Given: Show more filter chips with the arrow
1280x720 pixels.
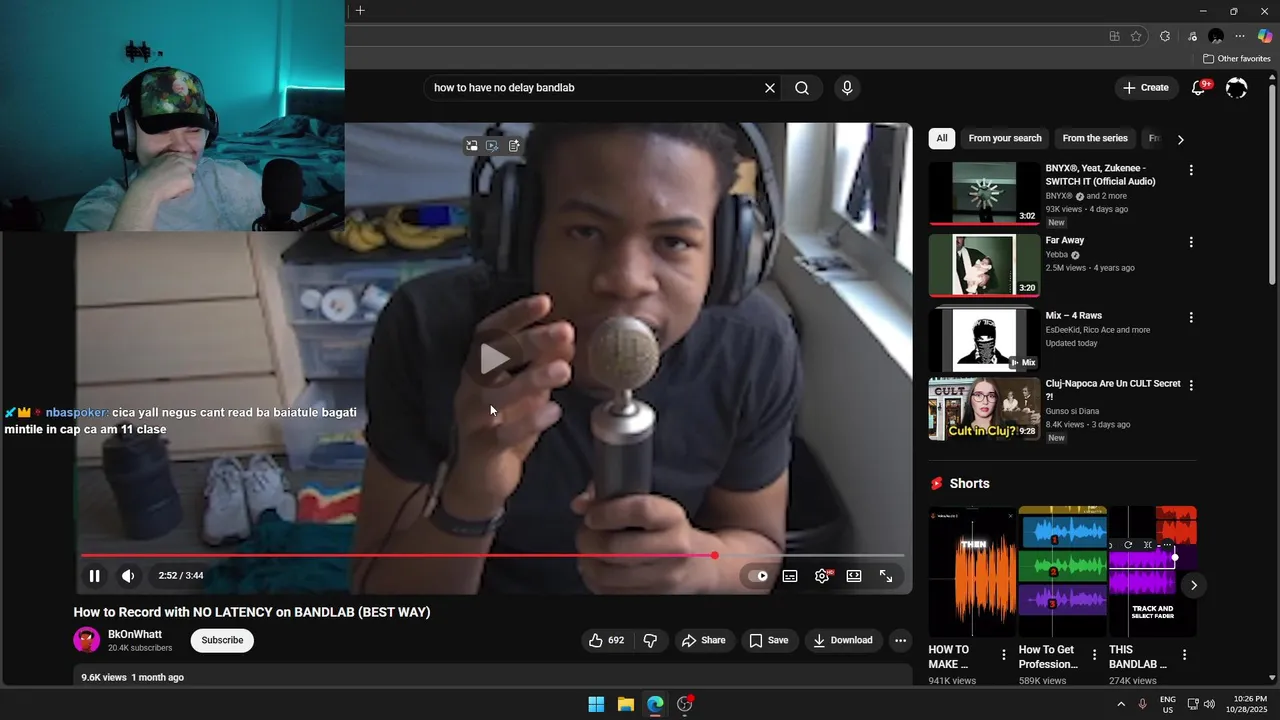Looking at the screenshot, I should [1180, 139].
